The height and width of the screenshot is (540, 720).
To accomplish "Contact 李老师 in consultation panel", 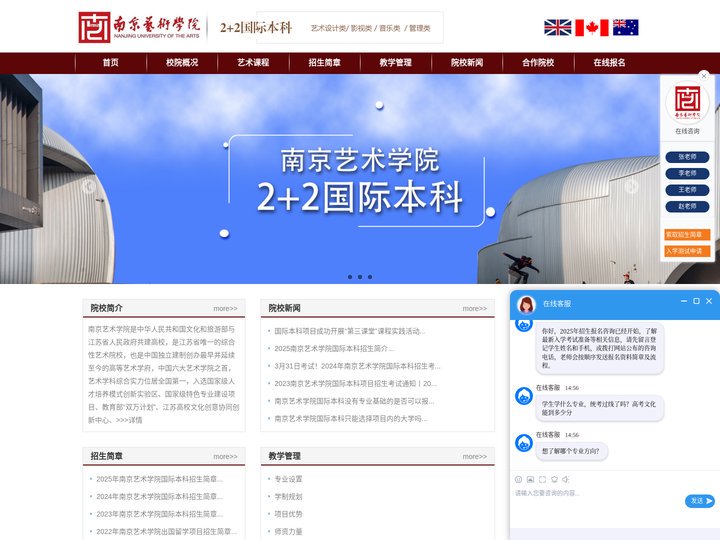I will coord(687,174).
